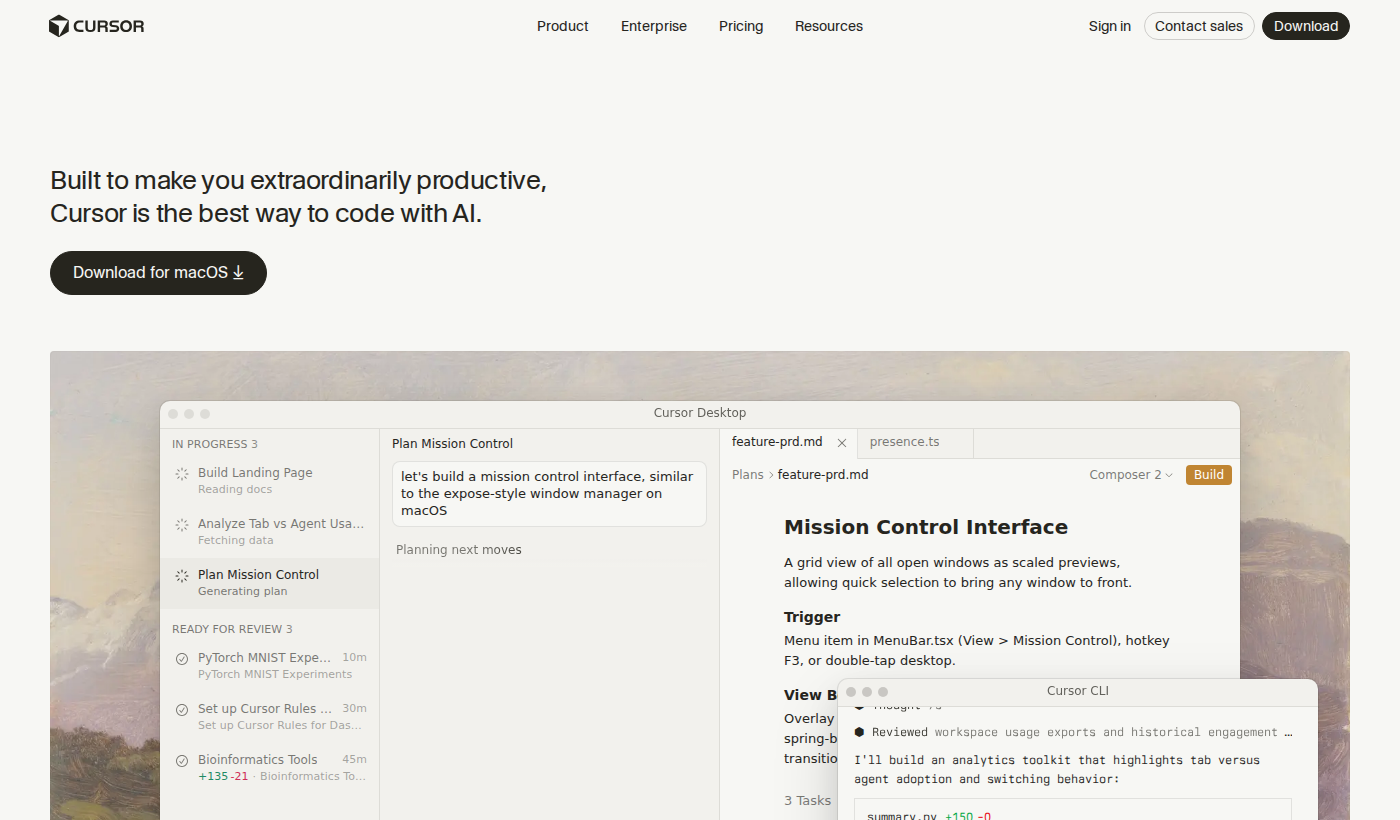Click the Cursor CLI window title
1400x820 pixels.
[1078, 691]
